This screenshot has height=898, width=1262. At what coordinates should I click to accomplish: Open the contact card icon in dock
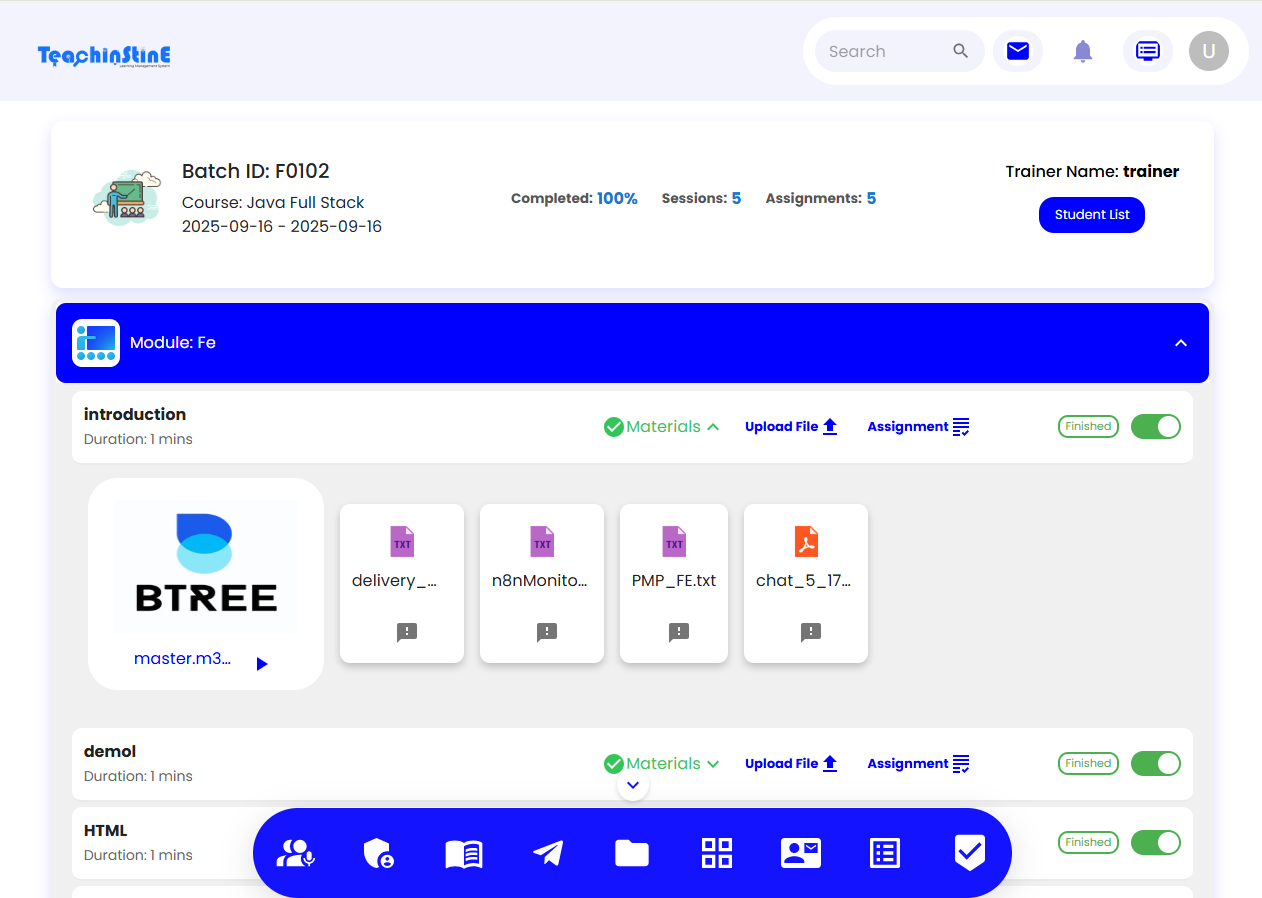(800, 853)
